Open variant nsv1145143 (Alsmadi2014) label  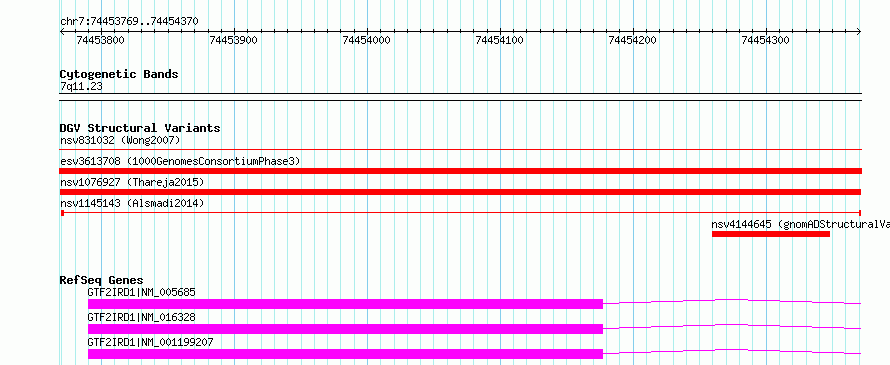pyautogui.click(x=132, y=203)
